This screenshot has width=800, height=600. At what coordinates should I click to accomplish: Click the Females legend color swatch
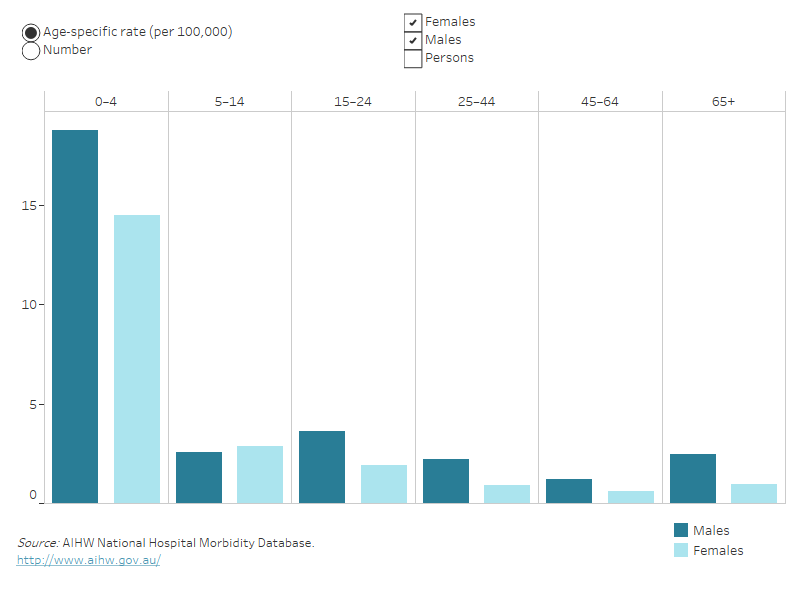pos(681,550)
